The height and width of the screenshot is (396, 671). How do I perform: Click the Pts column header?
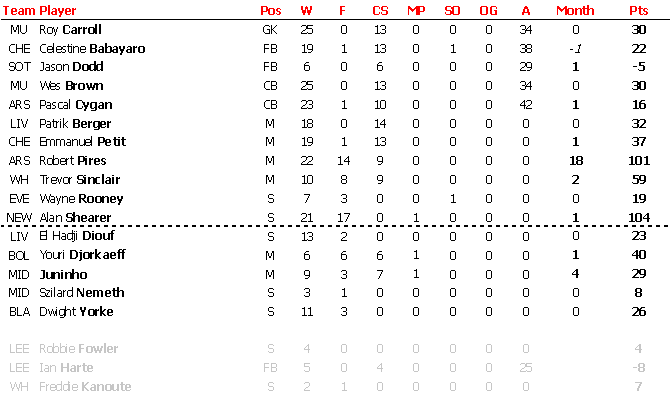coord(638,10)
